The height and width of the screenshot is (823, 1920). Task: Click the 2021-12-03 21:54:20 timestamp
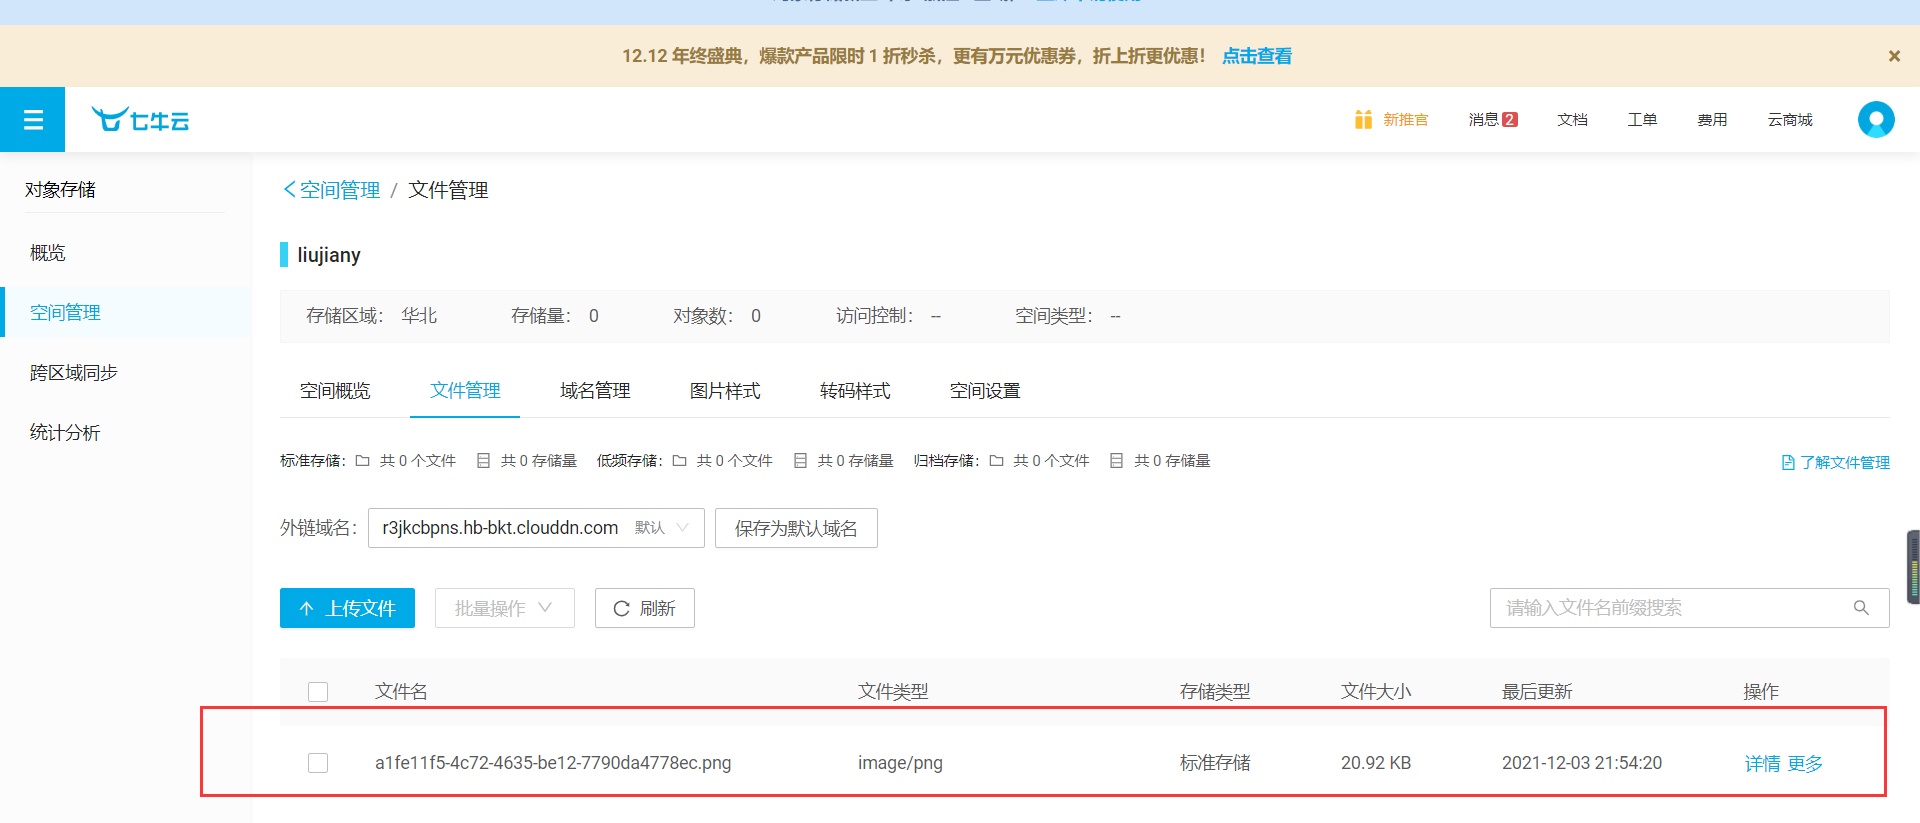click(x=1582, y=763)
